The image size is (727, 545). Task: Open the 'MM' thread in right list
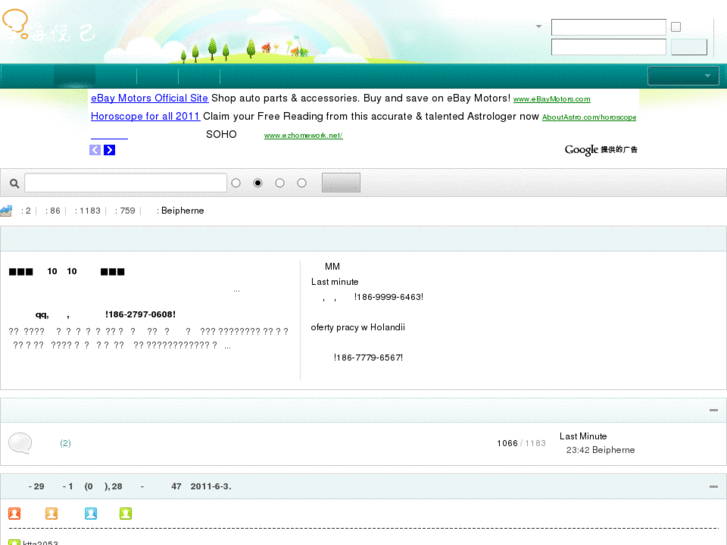[x=332, y=267]
